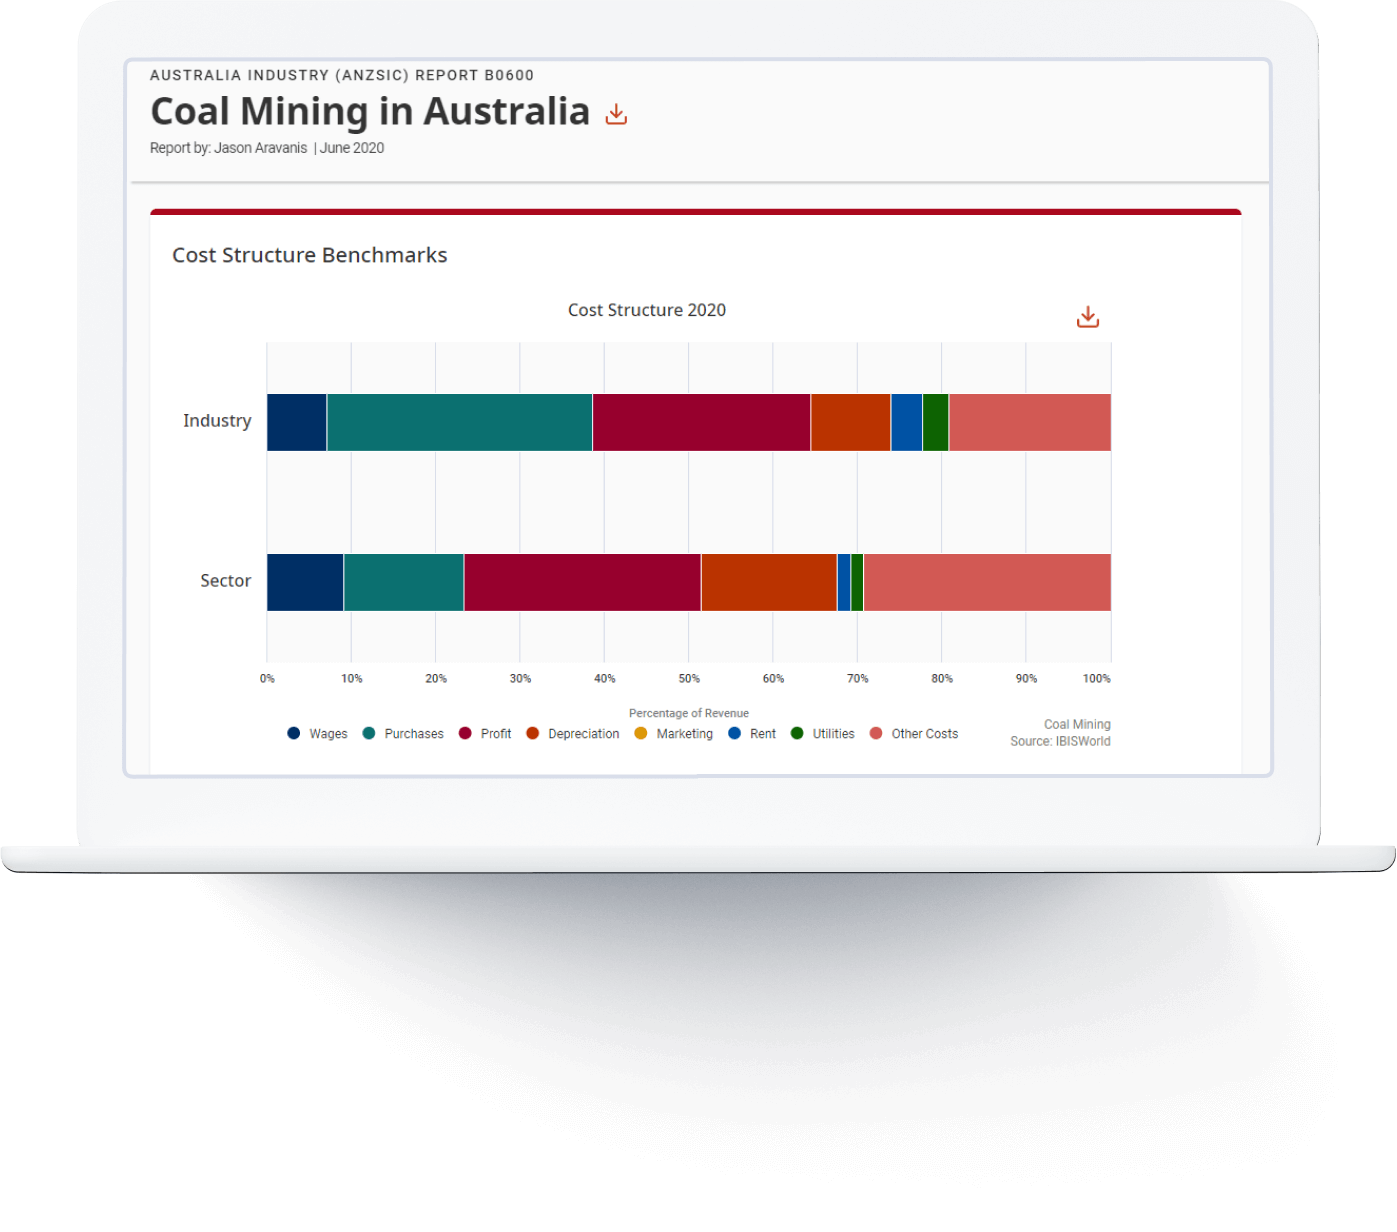
Task: Click the Sector bar's Other Costs segment
Action: tap(986, 582)
